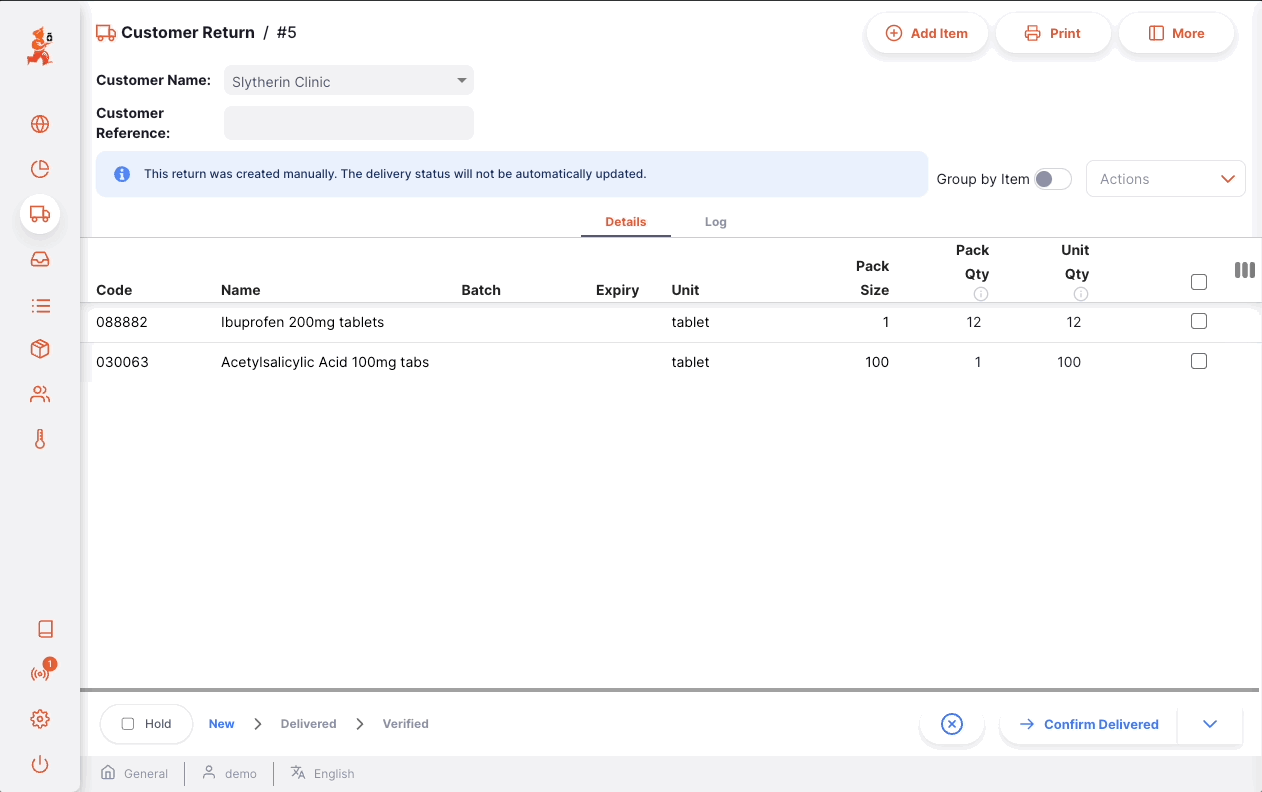Click the Log out power icon

40,765
